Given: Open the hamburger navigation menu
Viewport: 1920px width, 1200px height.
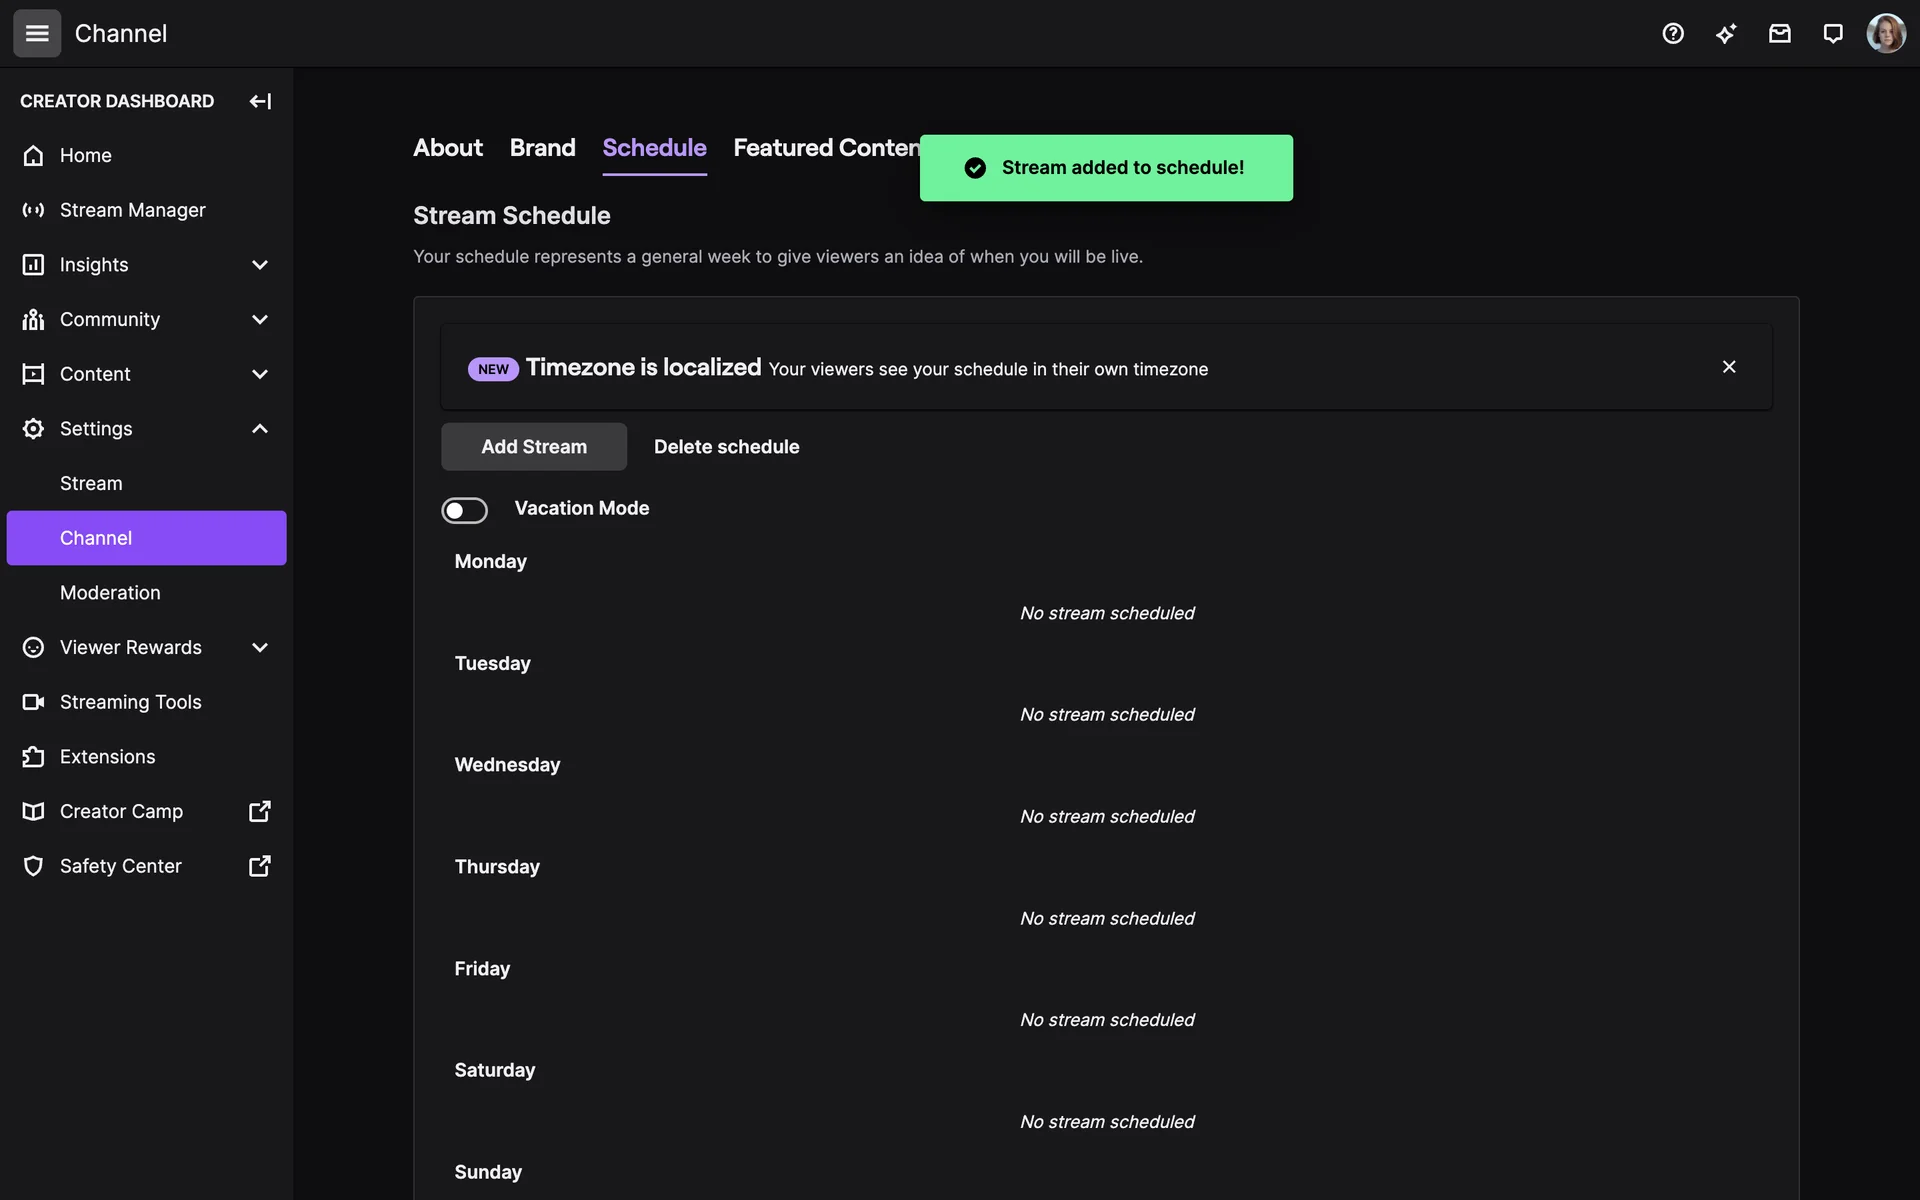Looking at the screenshot, I should [37, 33].
